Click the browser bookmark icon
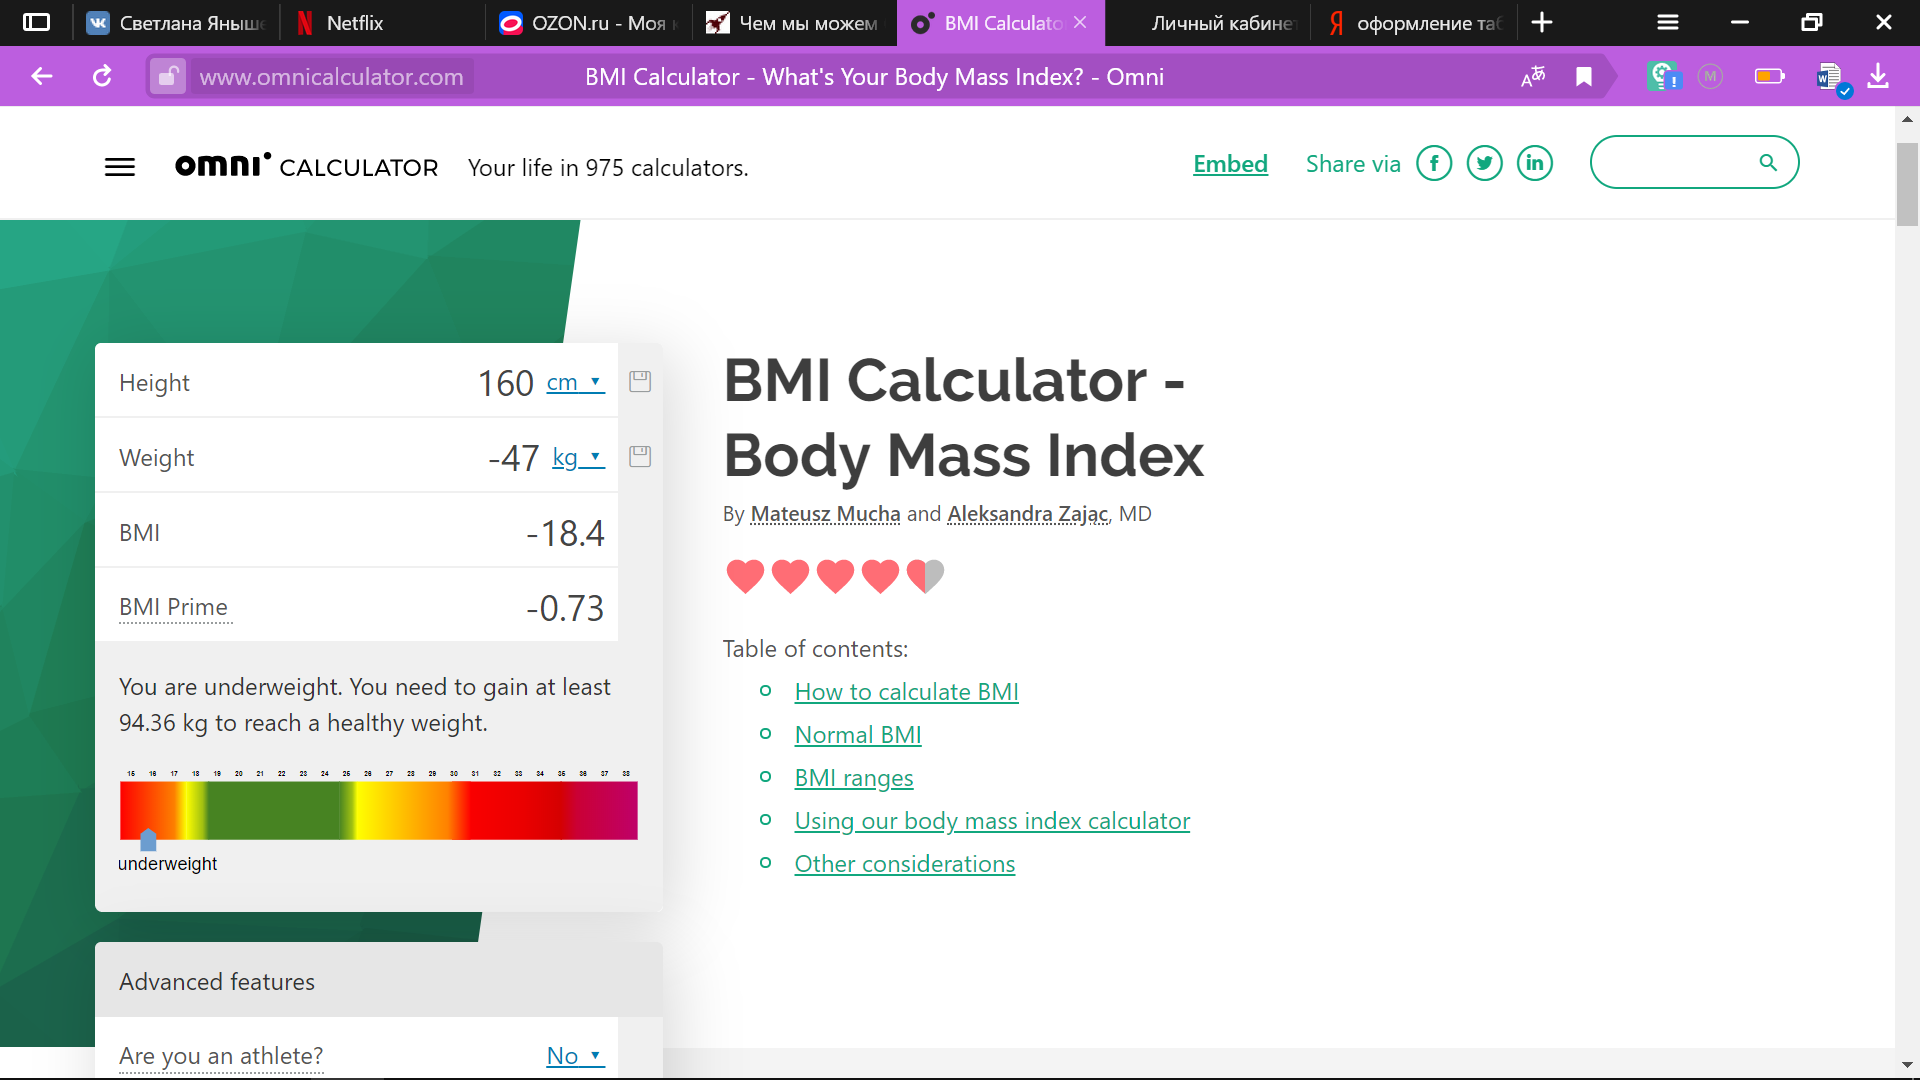The image size is (1920, 1080). (1584, 76)
